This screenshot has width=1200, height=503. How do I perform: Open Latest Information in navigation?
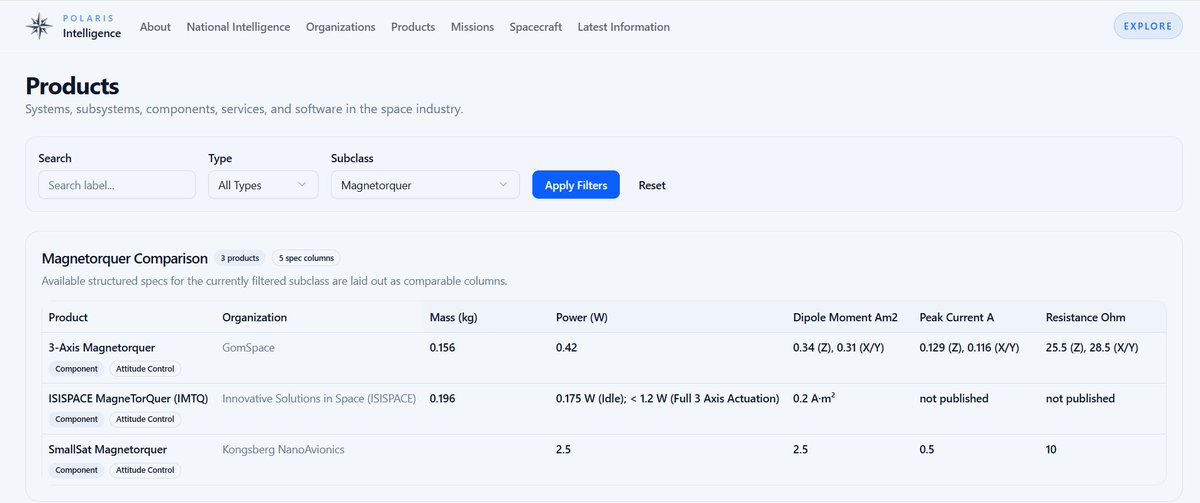(624, 27)
